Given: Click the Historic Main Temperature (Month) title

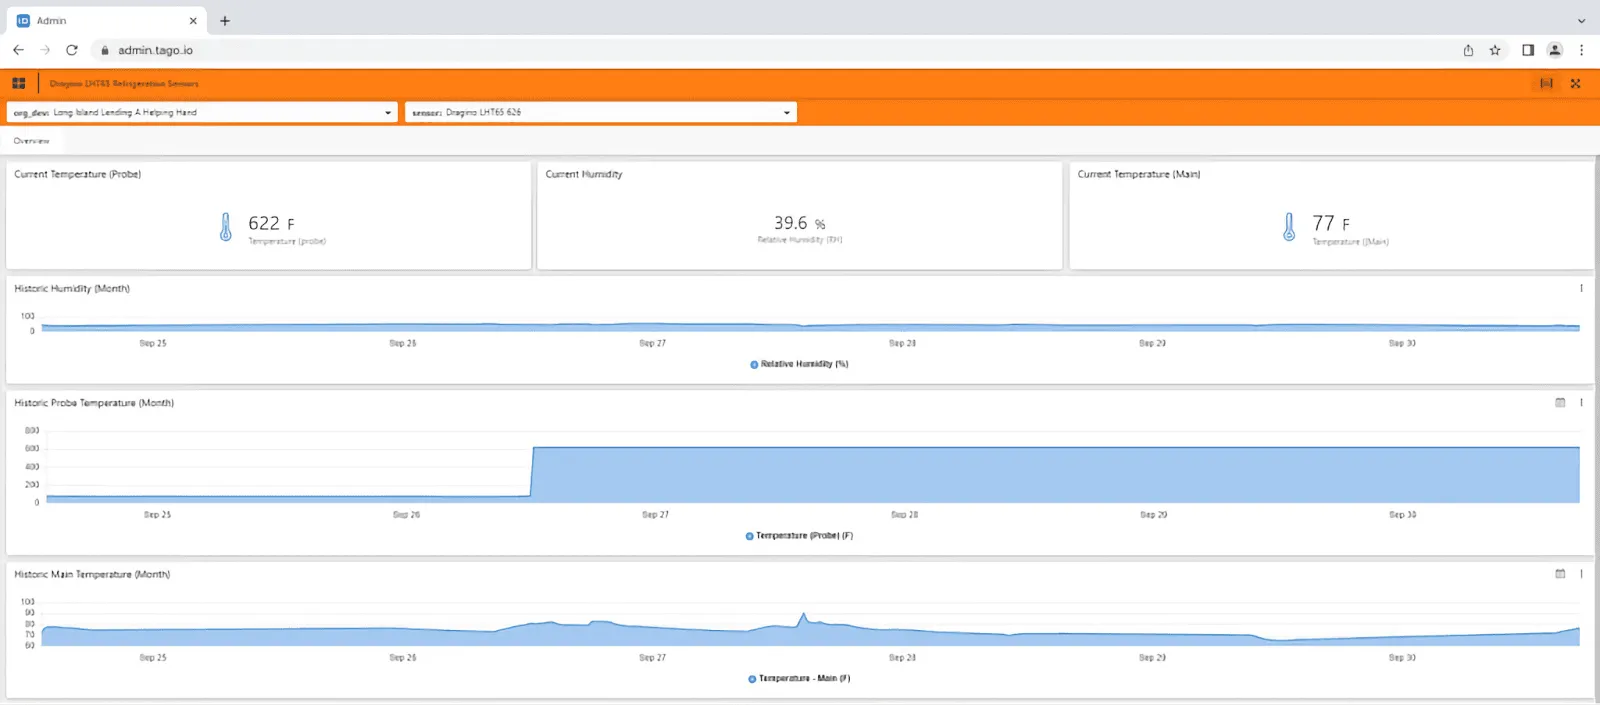Looking at the screenshot, I should 92,574.
